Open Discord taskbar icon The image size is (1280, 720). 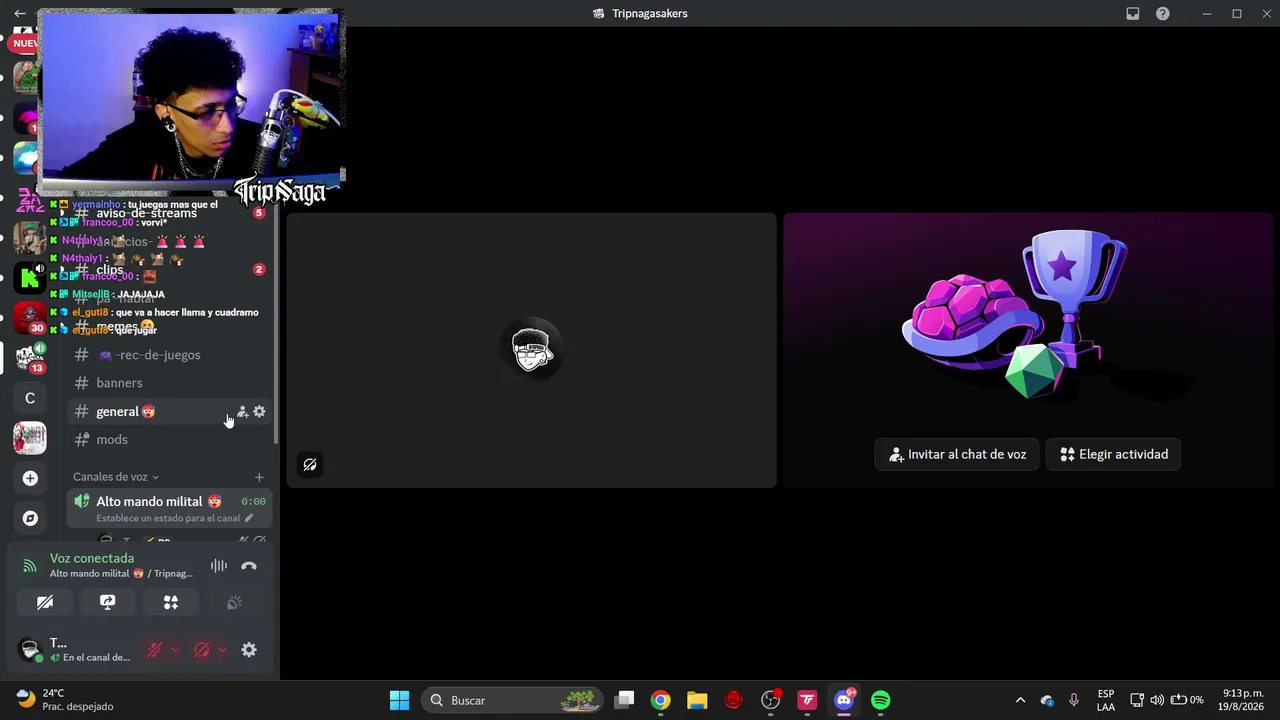click(x=844, y=700)
